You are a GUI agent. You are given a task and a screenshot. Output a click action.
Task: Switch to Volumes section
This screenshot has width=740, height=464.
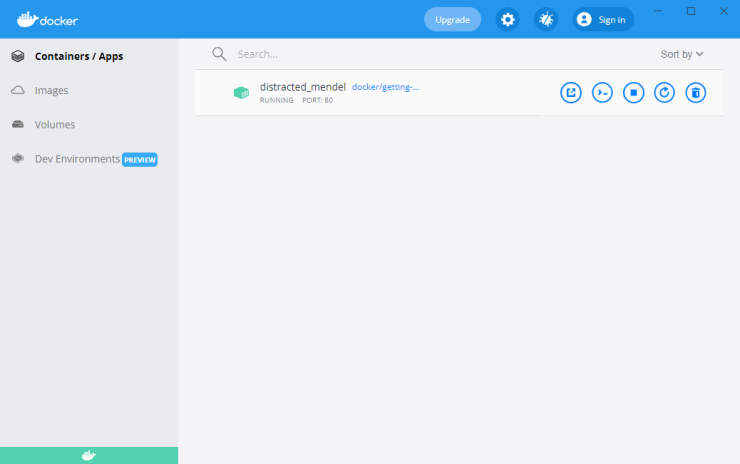click(x=55, y=125)
